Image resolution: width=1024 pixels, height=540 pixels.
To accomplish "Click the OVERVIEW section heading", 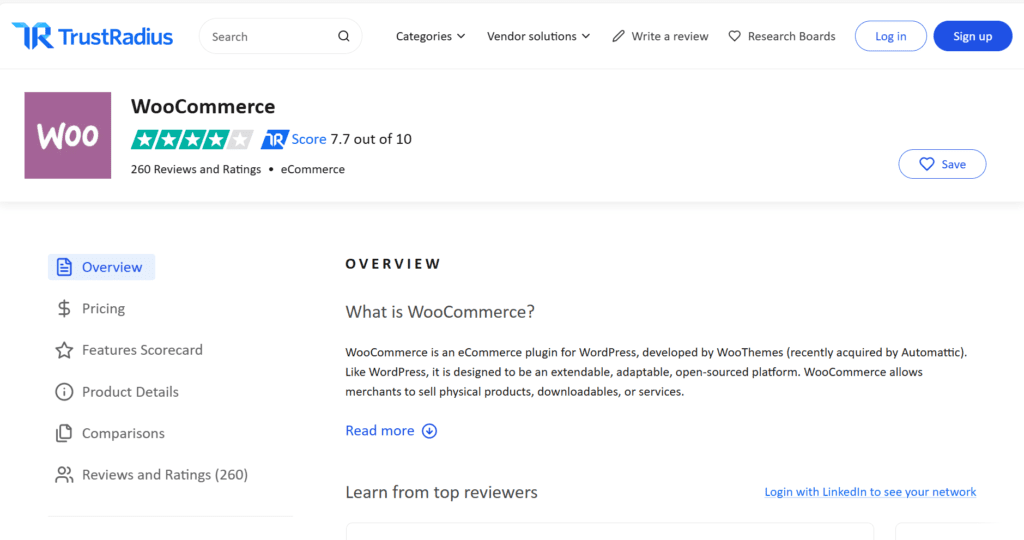I will click(x=393, y=264).
